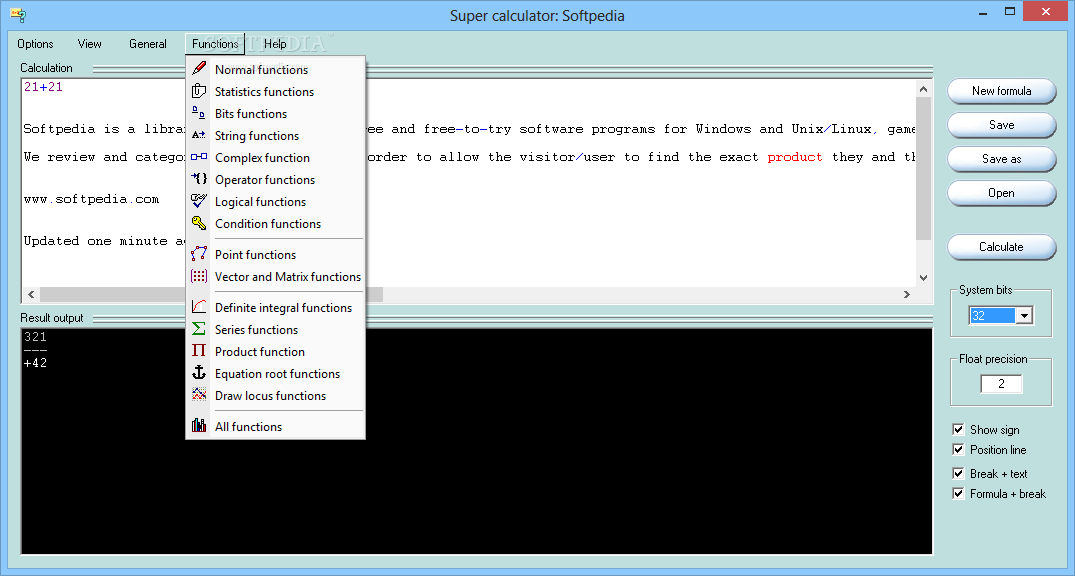This screenshot has height=576, width=1075.
Task: Click the New formula button
Action: [x=1001, y=91]
